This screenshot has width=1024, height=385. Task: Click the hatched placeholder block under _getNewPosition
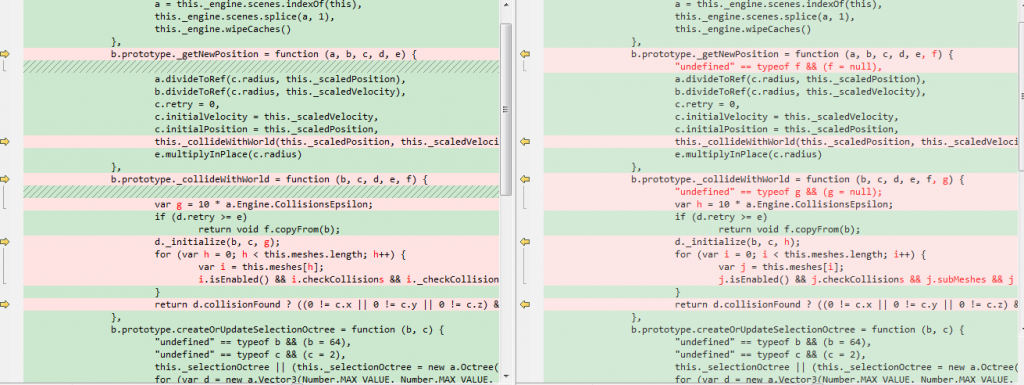click(261, 67)
